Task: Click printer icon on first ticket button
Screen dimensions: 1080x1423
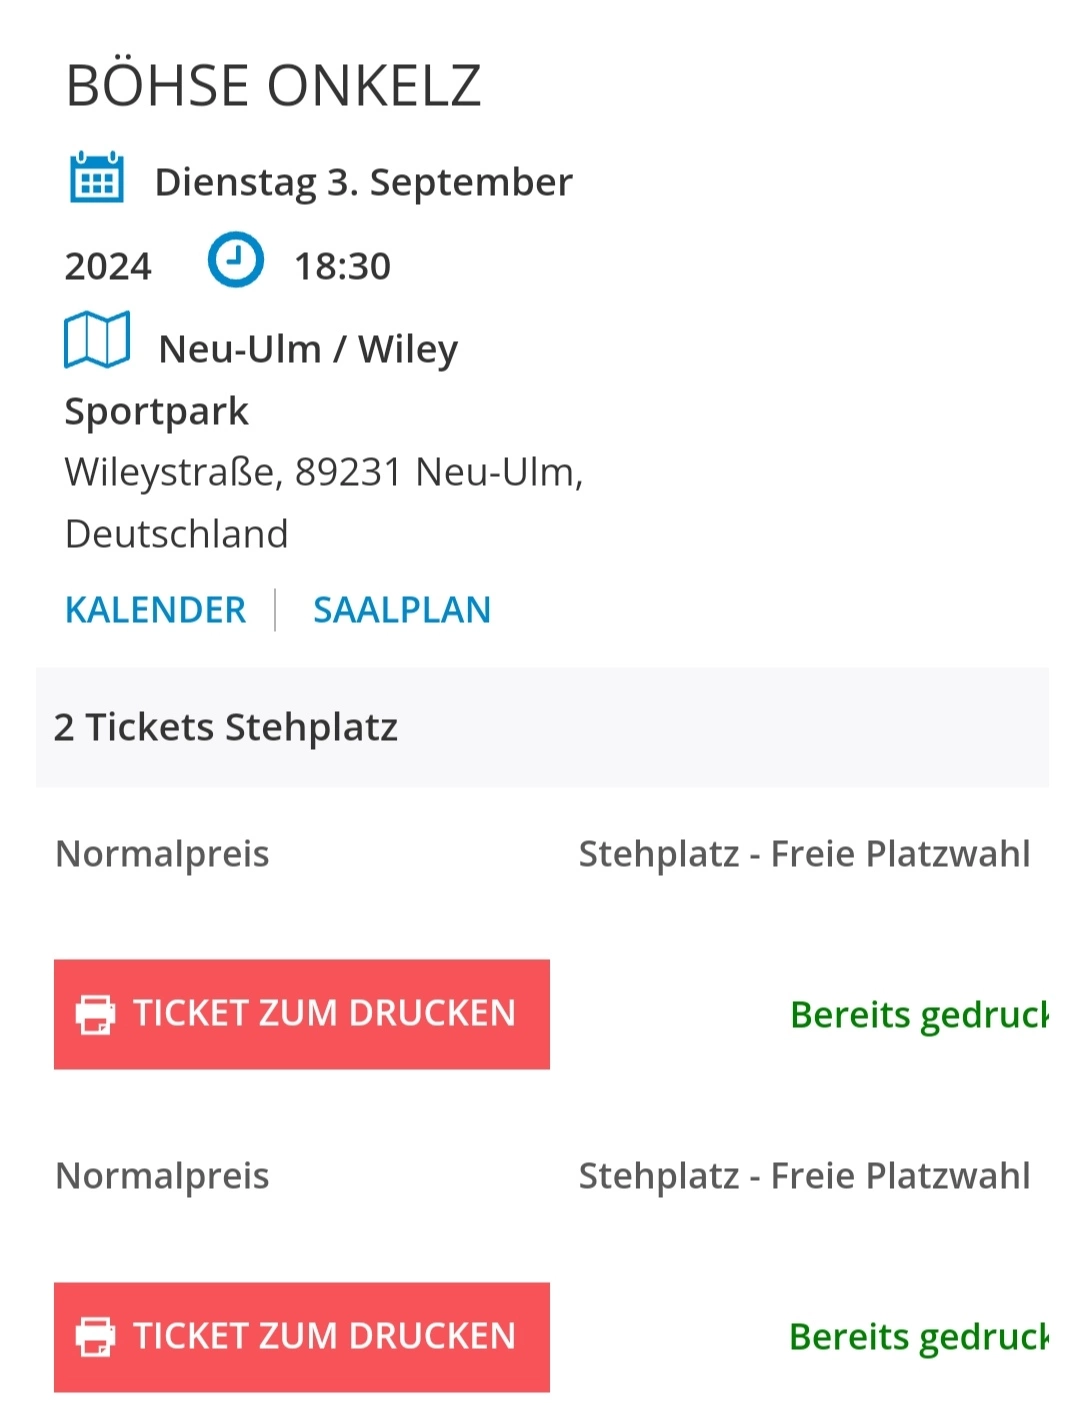Action: pos(96,1014)
